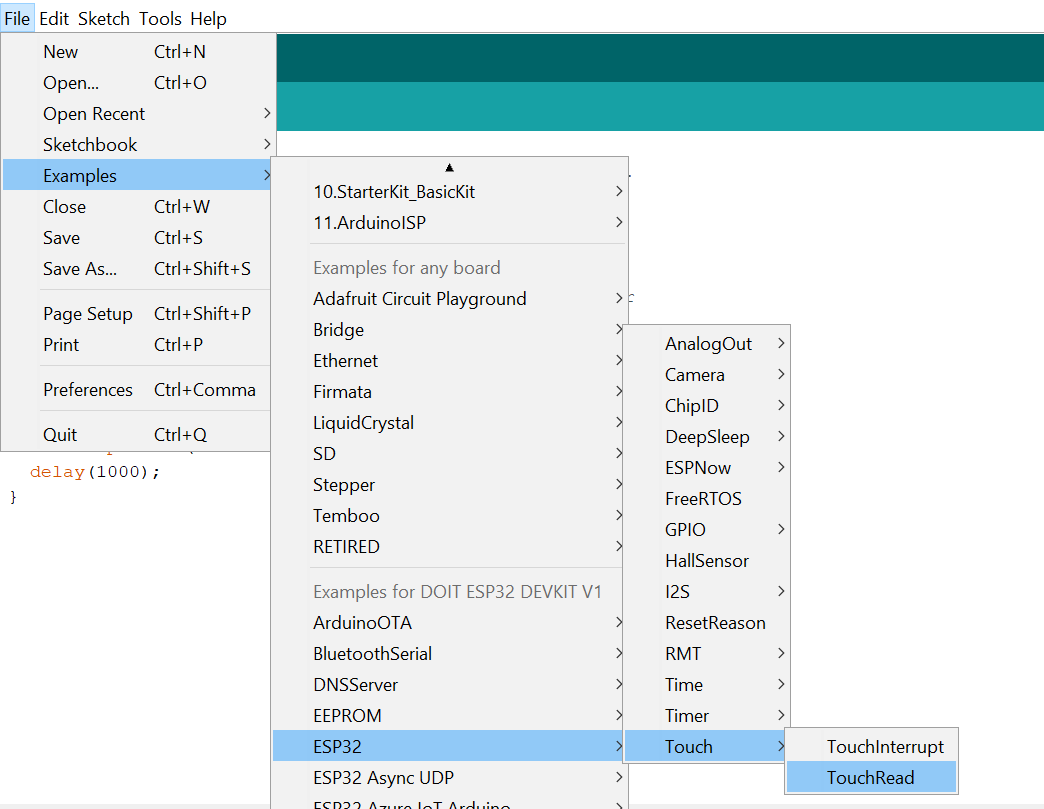
Task: Expand the Open Recent submenu
Action: click(138, 114)
